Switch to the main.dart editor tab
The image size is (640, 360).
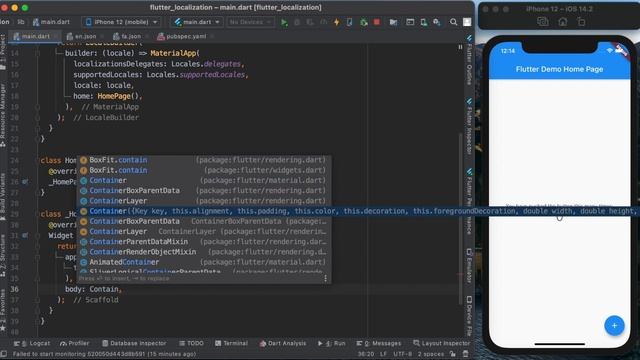36,36
